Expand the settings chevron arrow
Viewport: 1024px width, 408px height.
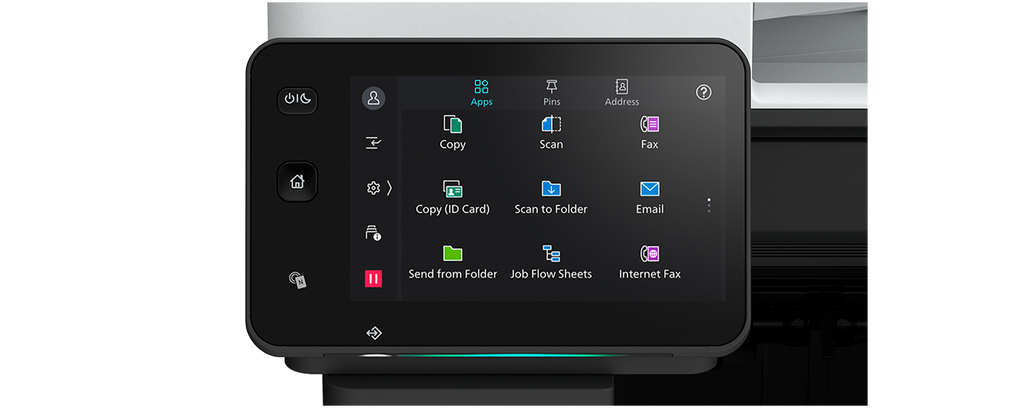click(389, 189)
